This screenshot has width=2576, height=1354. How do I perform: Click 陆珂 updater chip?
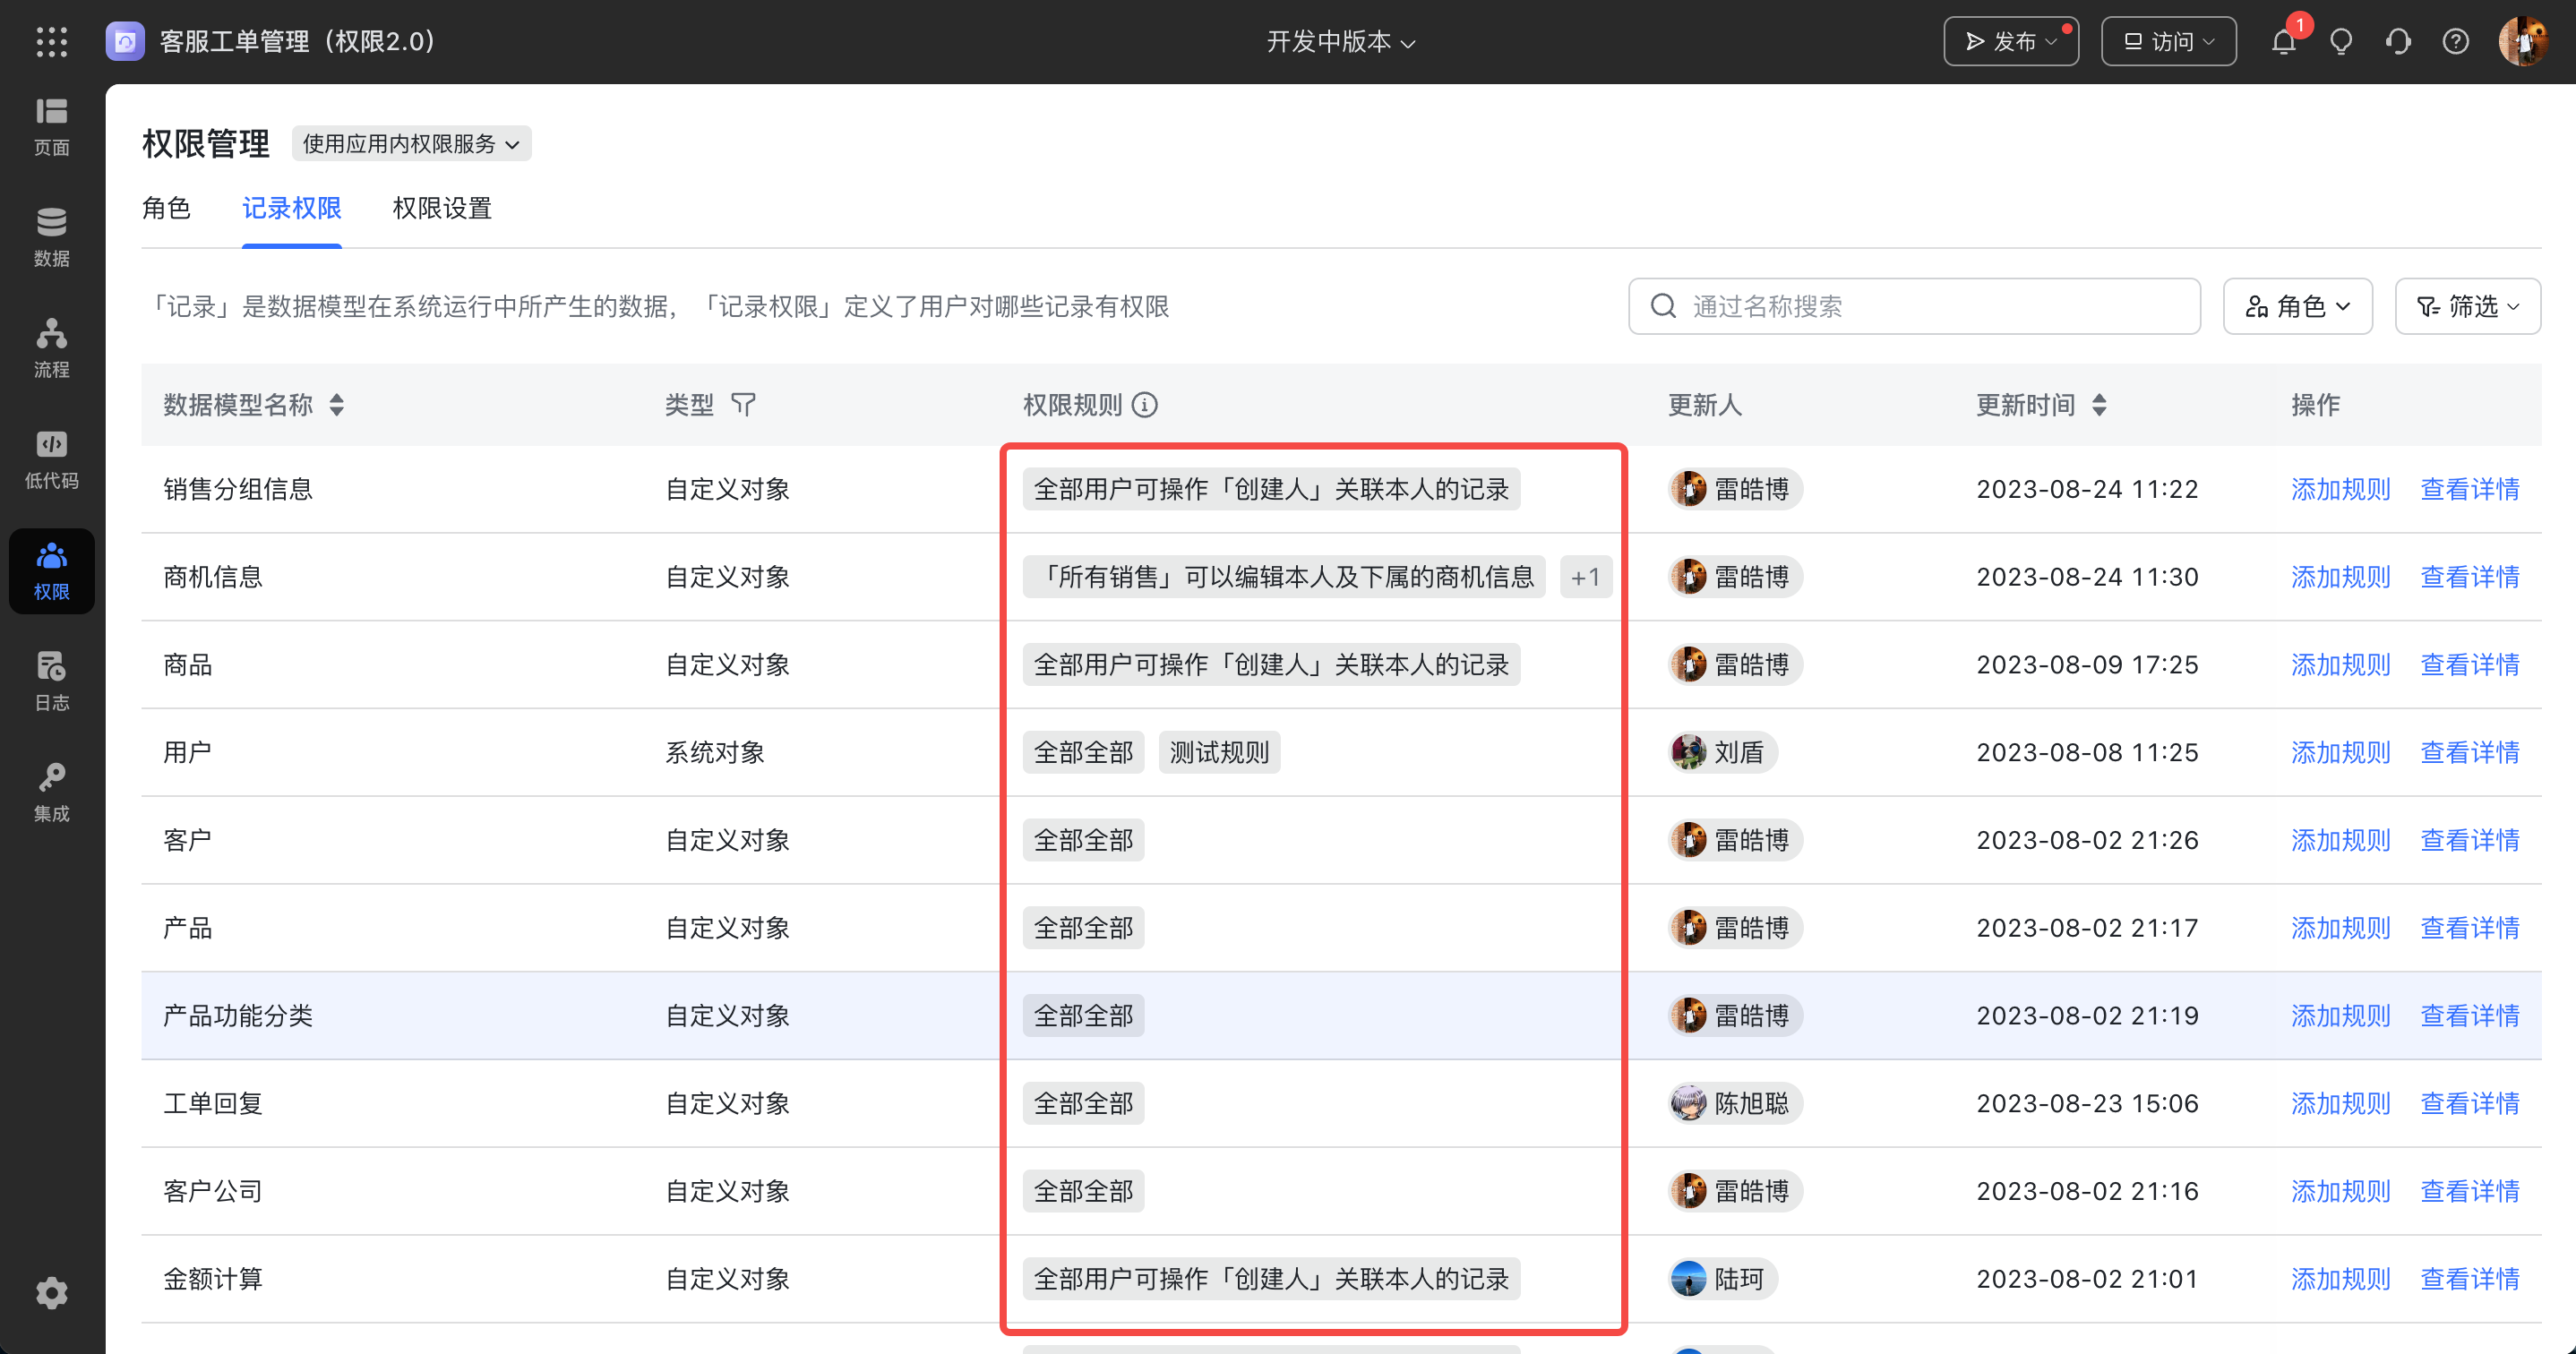pyautogui.click(x=1723, y=1279)
